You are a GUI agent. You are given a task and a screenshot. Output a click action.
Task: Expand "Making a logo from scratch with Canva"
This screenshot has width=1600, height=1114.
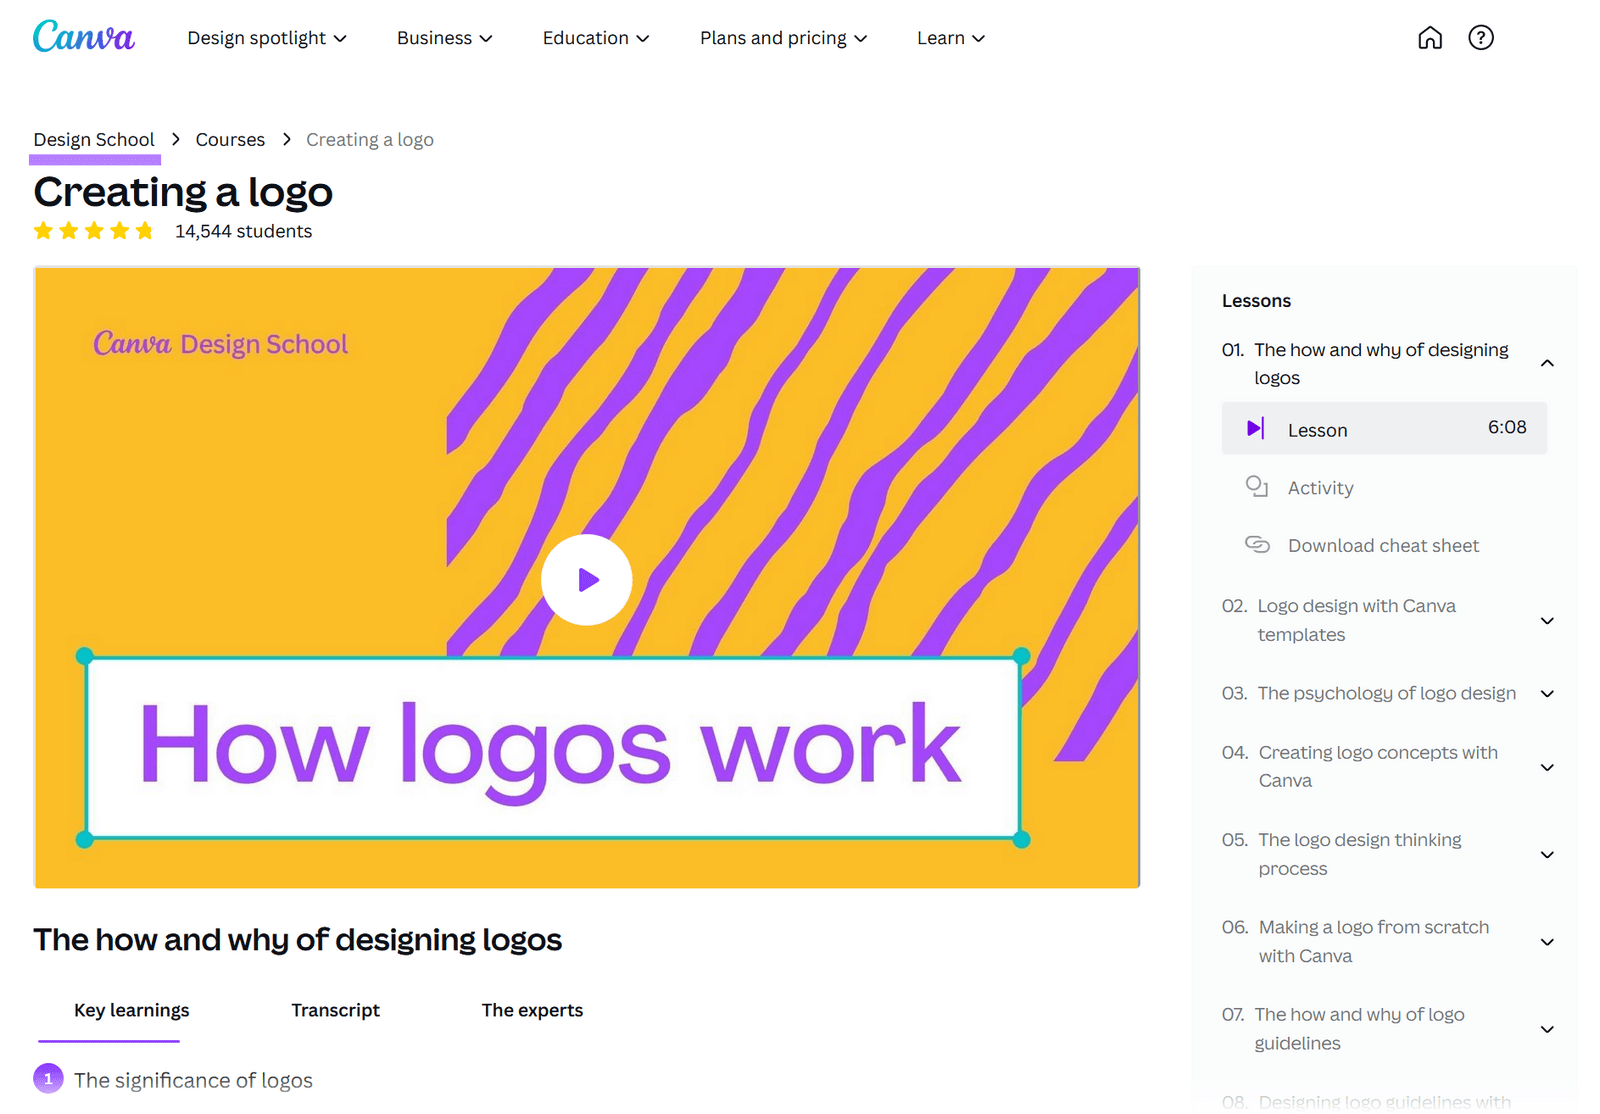pos(1548,941)
